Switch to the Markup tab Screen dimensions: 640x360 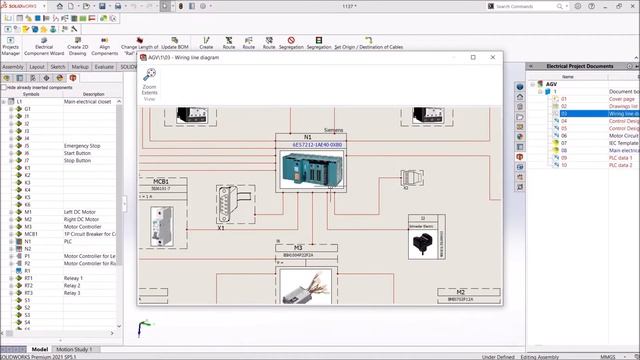click(x=80, y=67)
